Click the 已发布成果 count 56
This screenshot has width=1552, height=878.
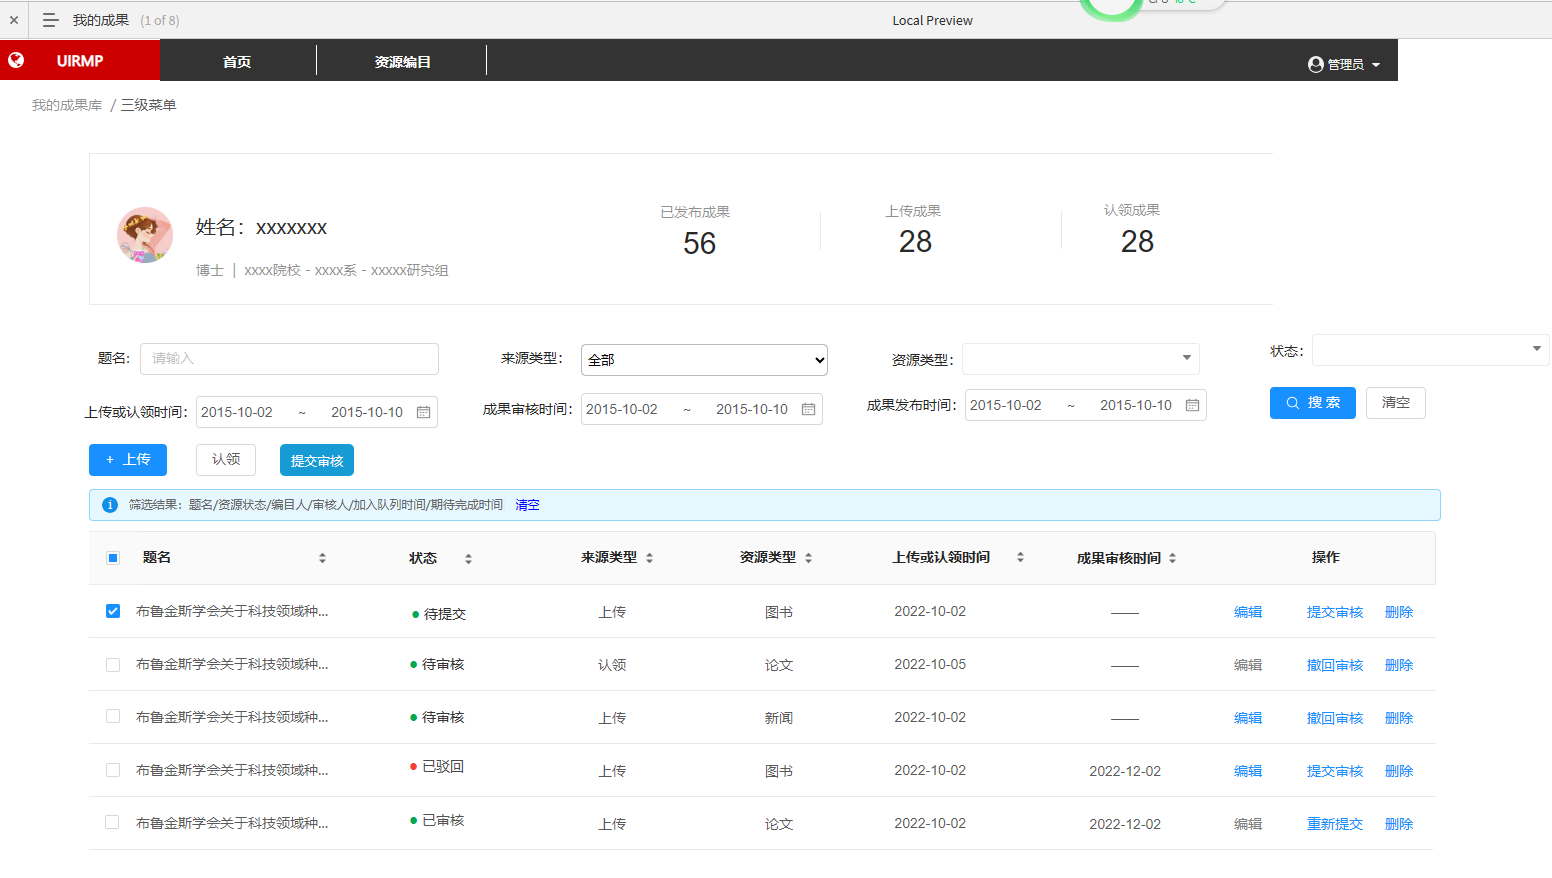pos(700,243)
